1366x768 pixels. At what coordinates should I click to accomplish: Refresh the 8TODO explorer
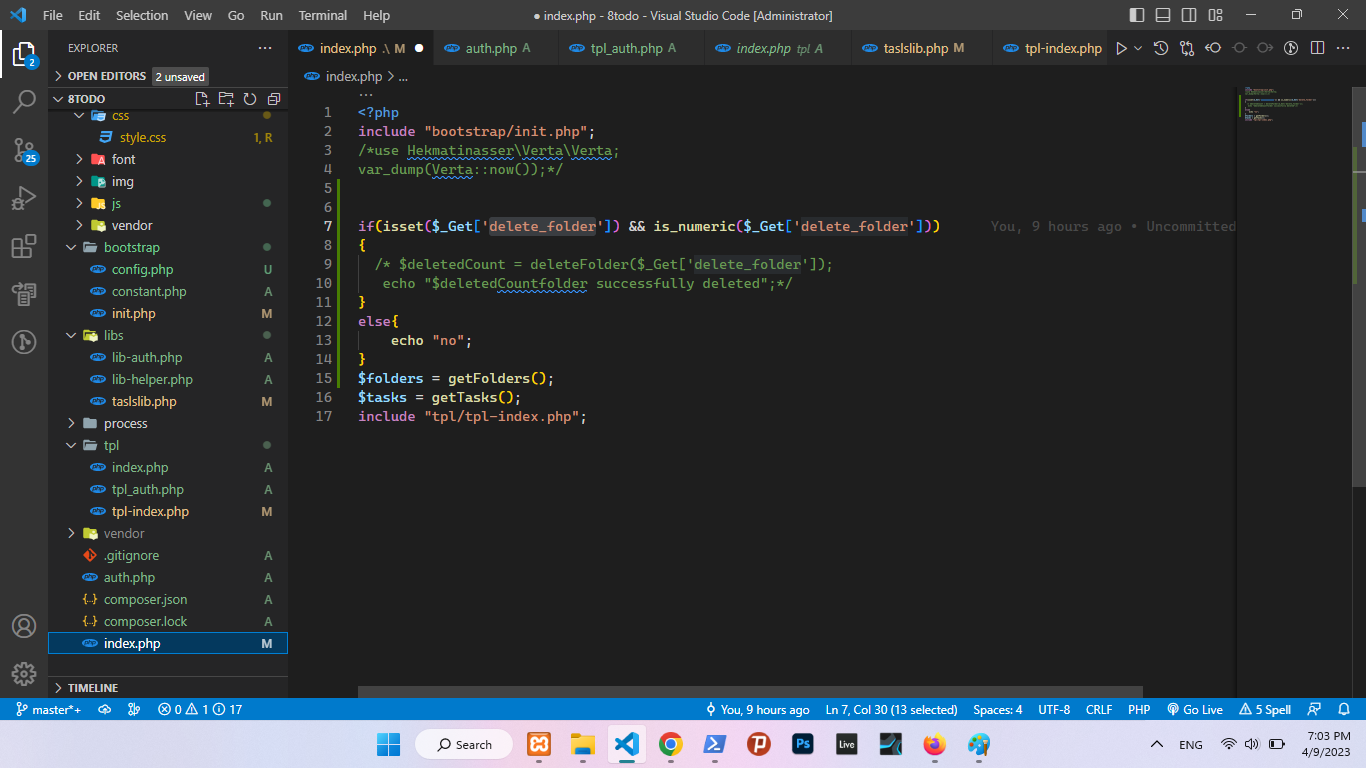click(x=250, y=99)
